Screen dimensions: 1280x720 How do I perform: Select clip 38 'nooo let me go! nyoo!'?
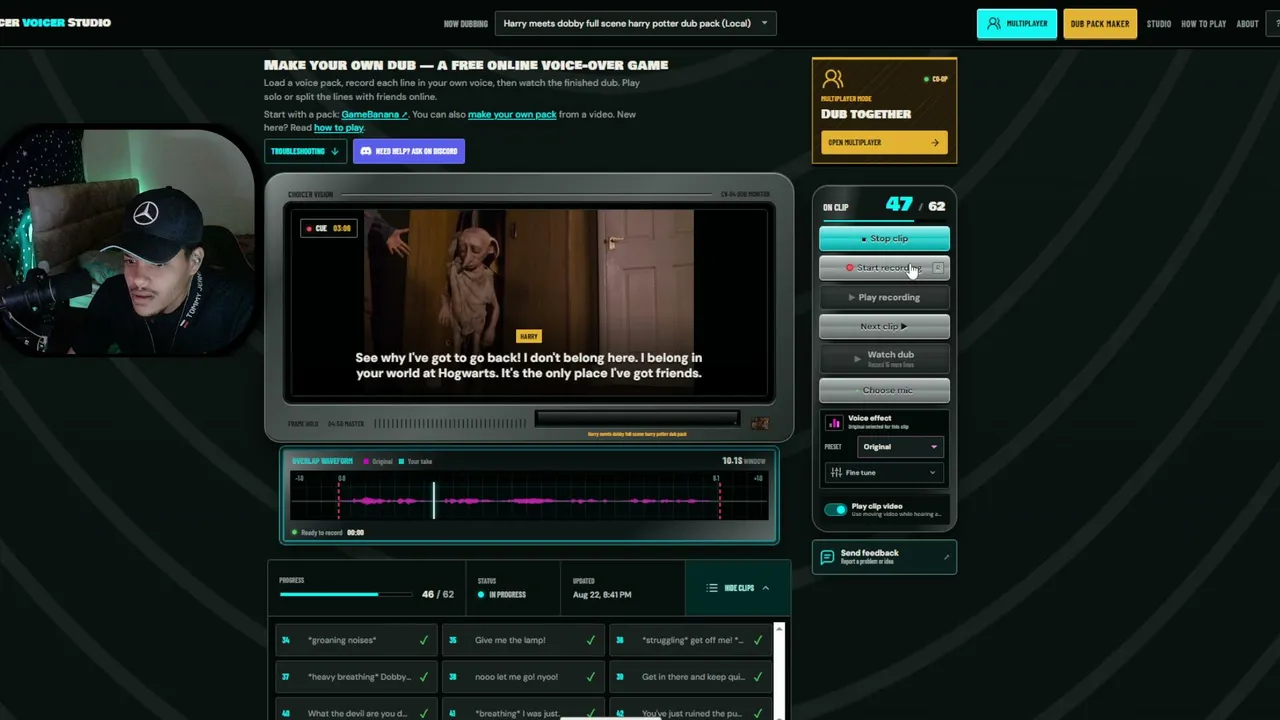pos(524,677)
